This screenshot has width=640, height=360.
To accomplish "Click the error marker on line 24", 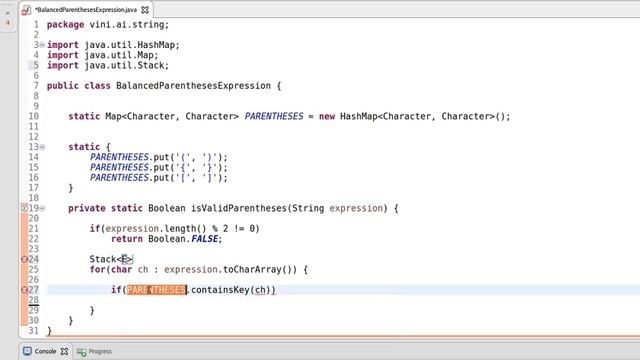I will (24, 259).
